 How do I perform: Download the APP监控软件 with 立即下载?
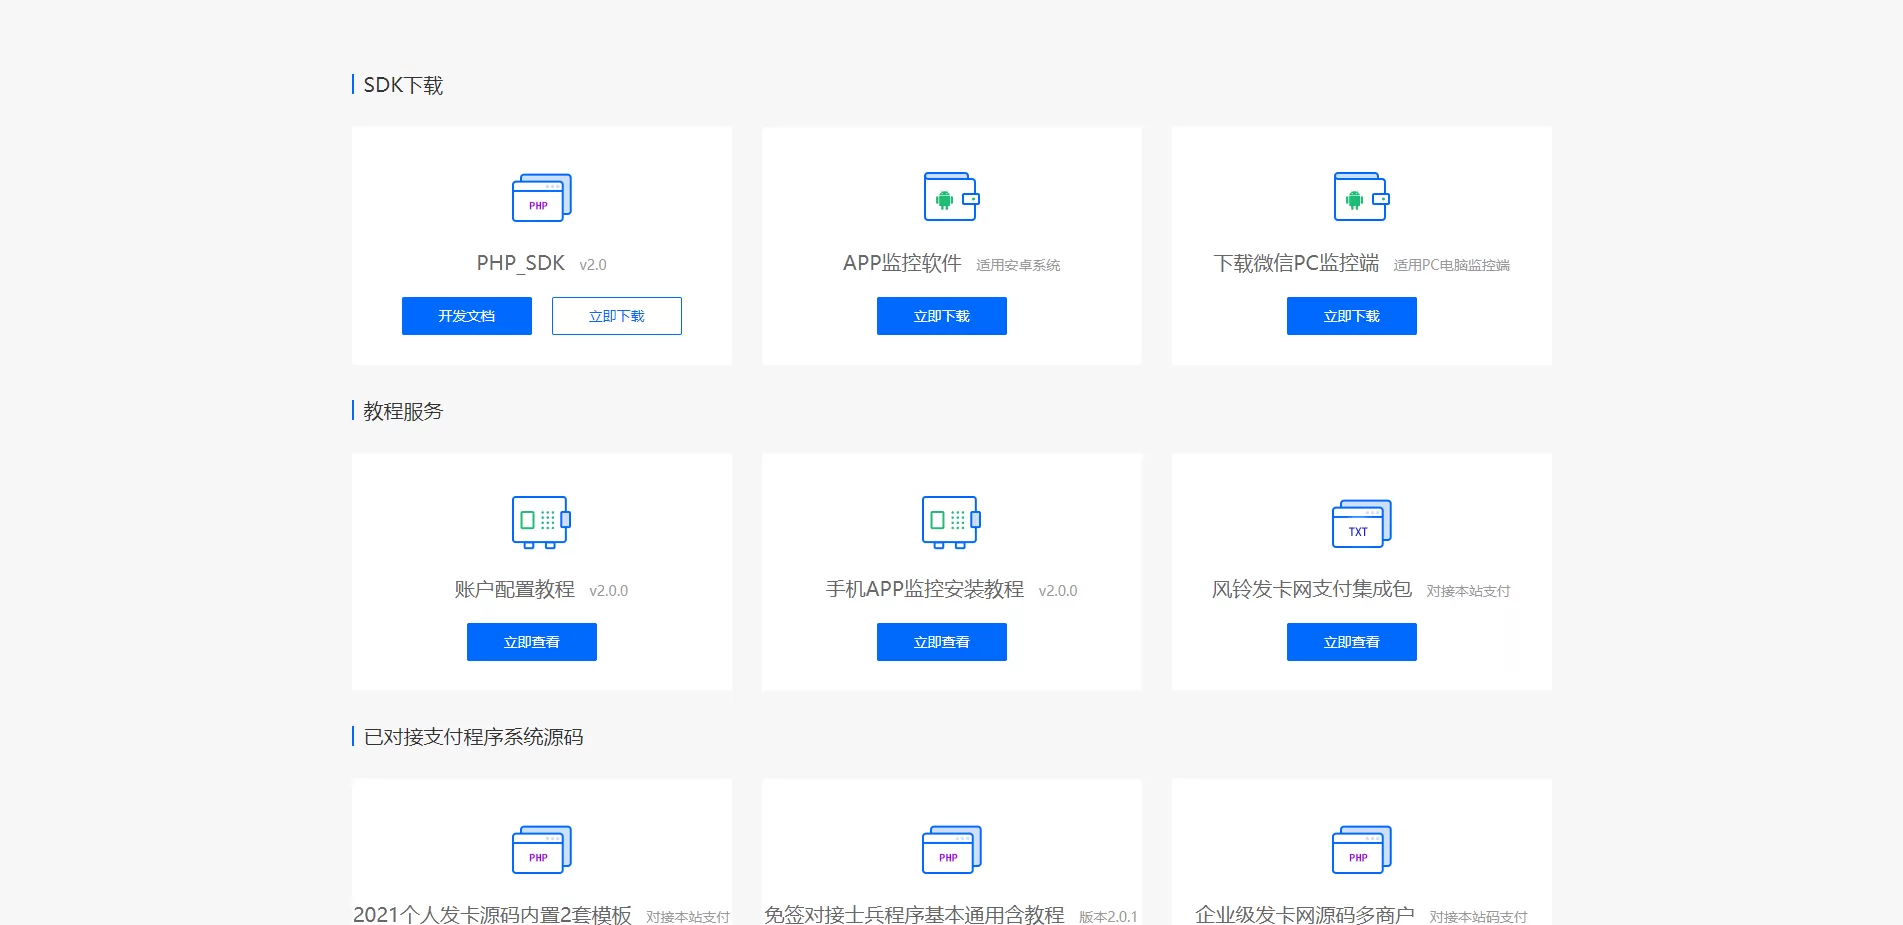[x=941, y=316]
